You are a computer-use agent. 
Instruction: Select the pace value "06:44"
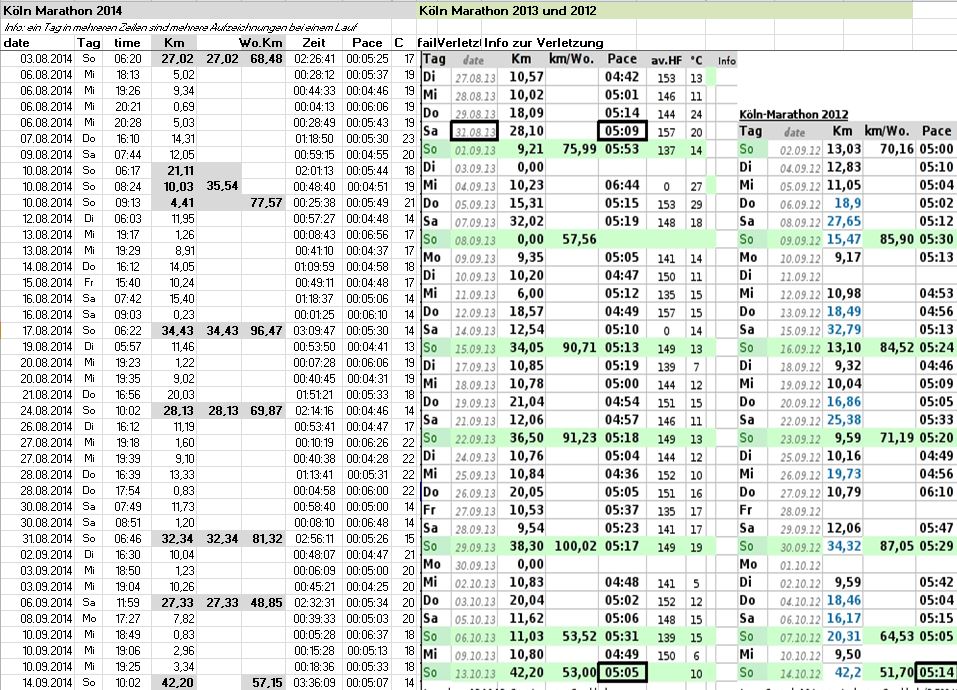point(622,185)
